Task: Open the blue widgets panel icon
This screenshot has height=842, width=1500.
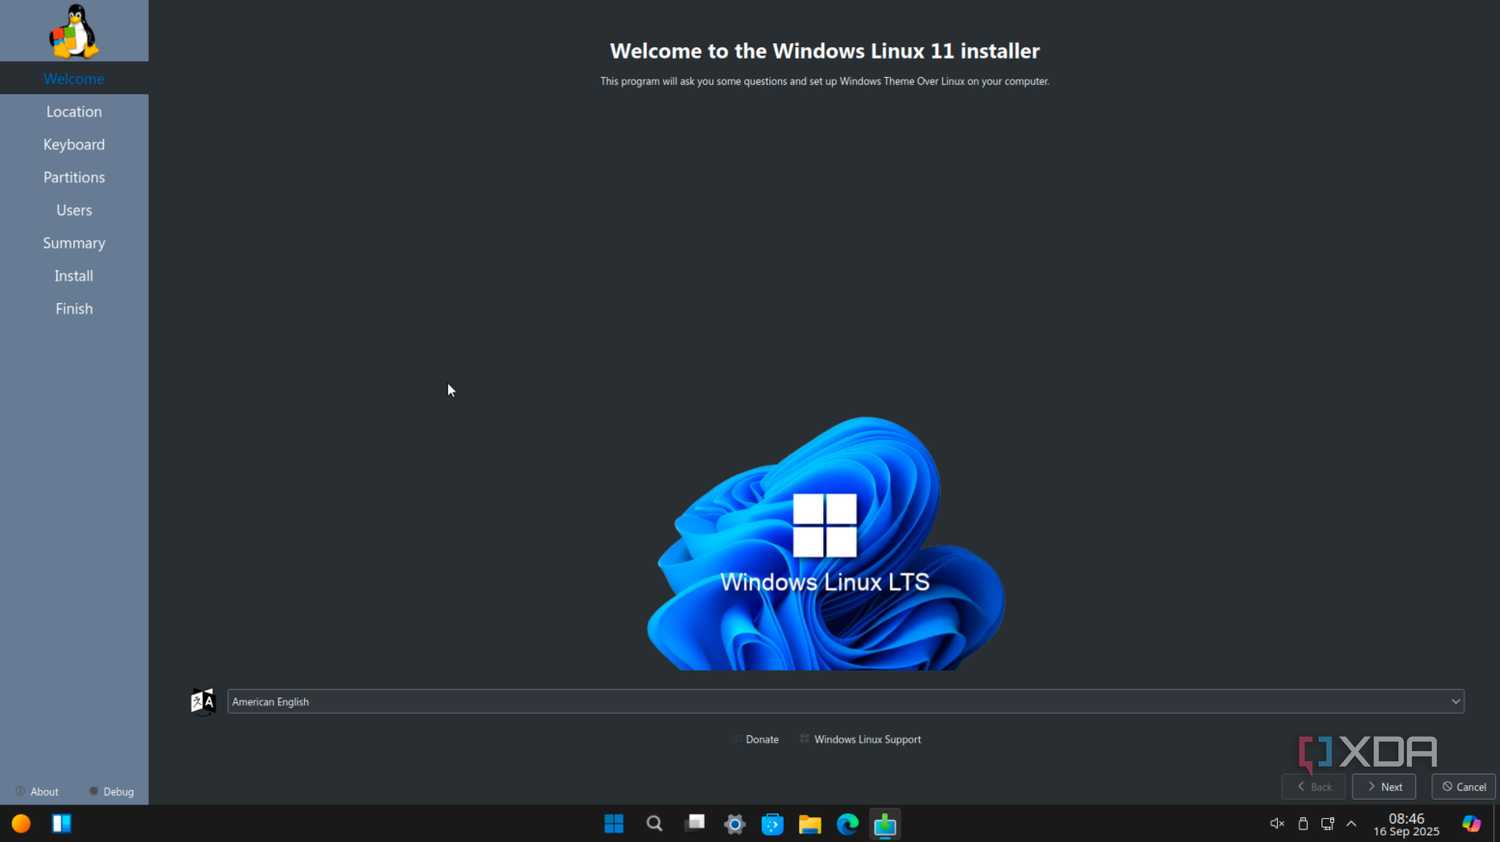Action: point(62,824)
